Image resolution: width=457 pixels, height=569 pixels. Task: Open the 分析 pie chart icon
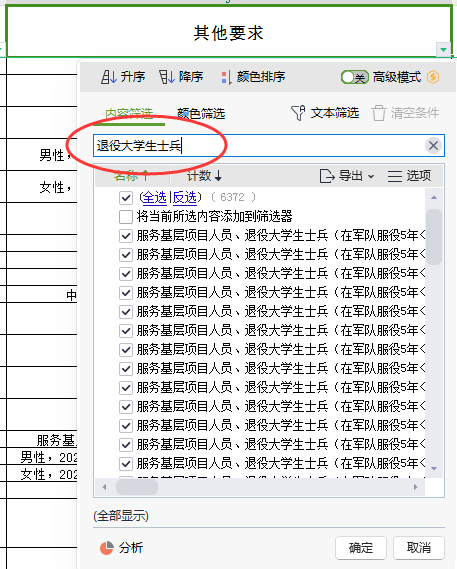tap(107, 548)
